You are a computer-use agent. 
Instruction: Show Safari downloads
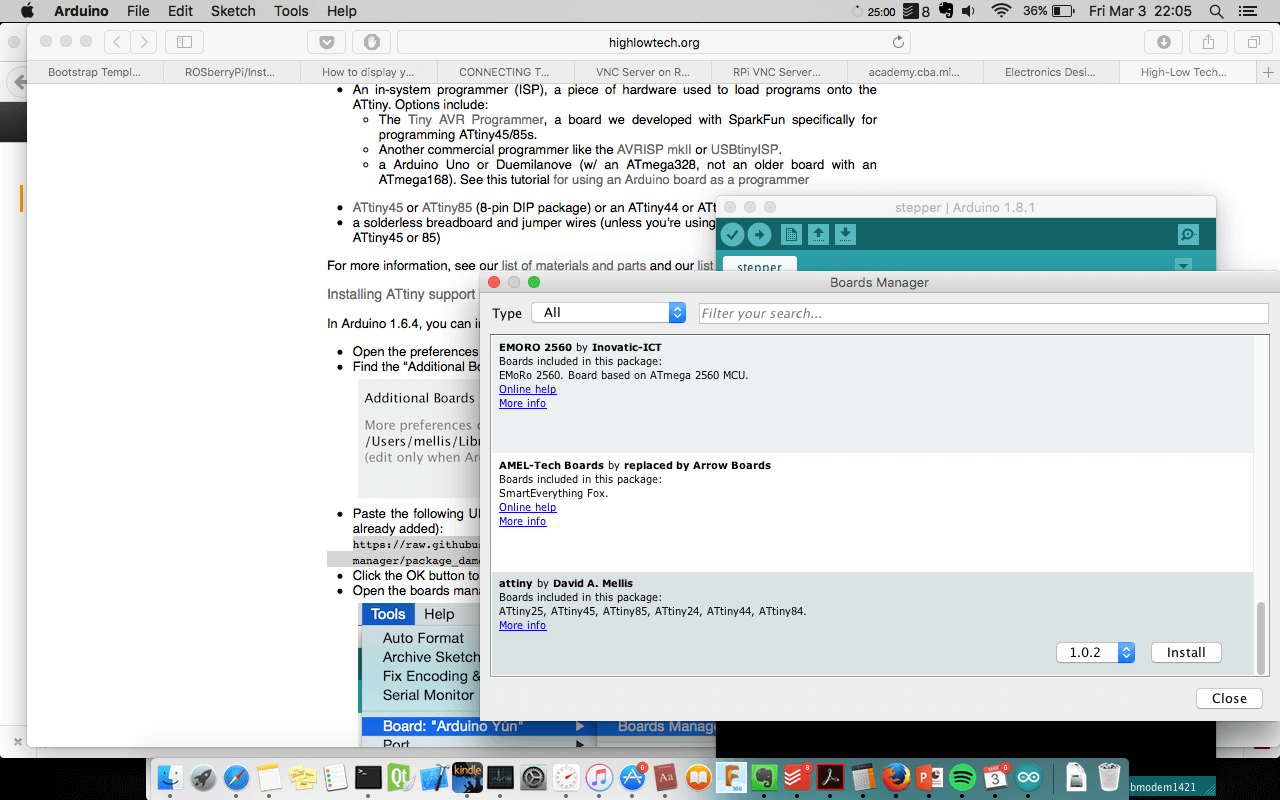click(1164, 42)
